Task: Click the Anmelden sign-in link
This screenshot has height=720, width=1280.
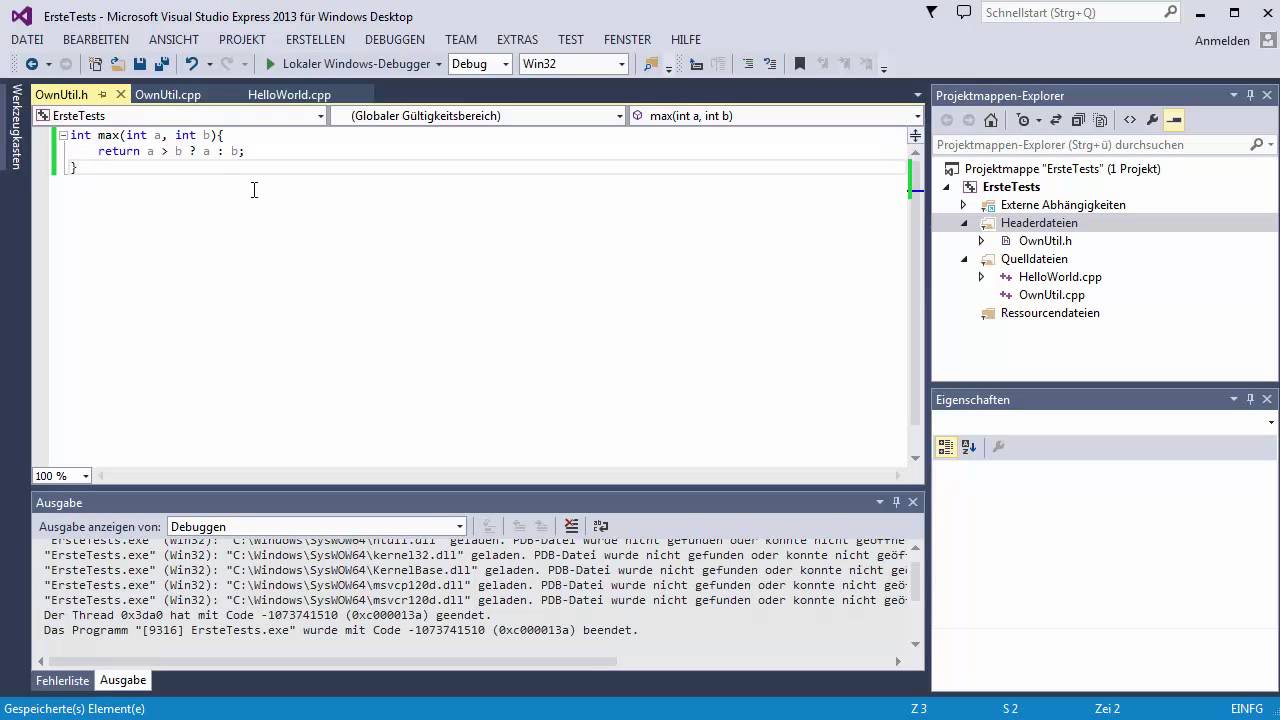Action: point(1222,41)
